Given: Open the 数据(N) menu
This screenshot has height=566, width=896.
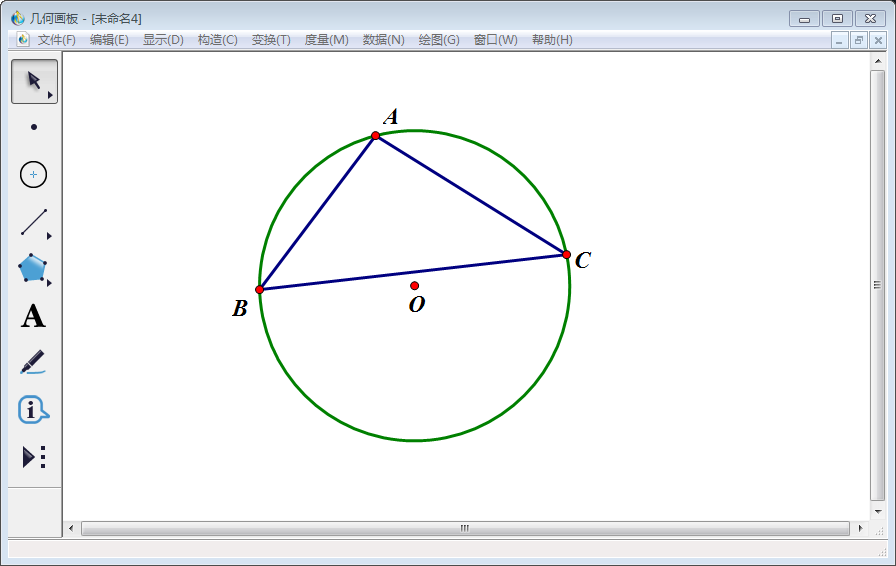Looking at the screenshot, I should coord(383,39).
